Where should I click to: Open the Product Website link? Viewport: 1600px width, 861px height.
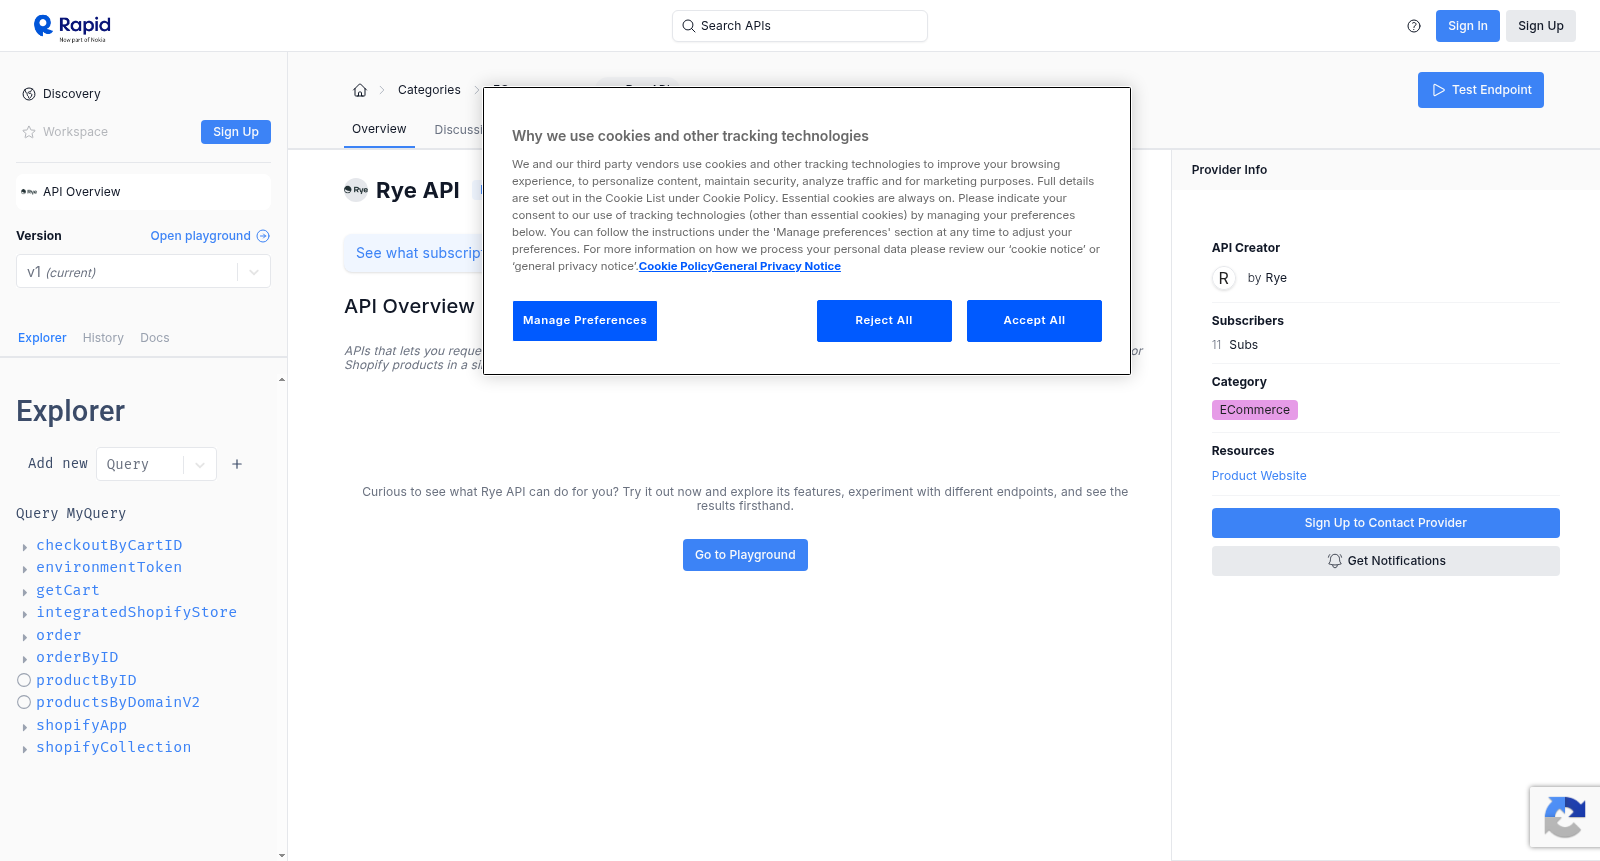(x=1259, y=476)
